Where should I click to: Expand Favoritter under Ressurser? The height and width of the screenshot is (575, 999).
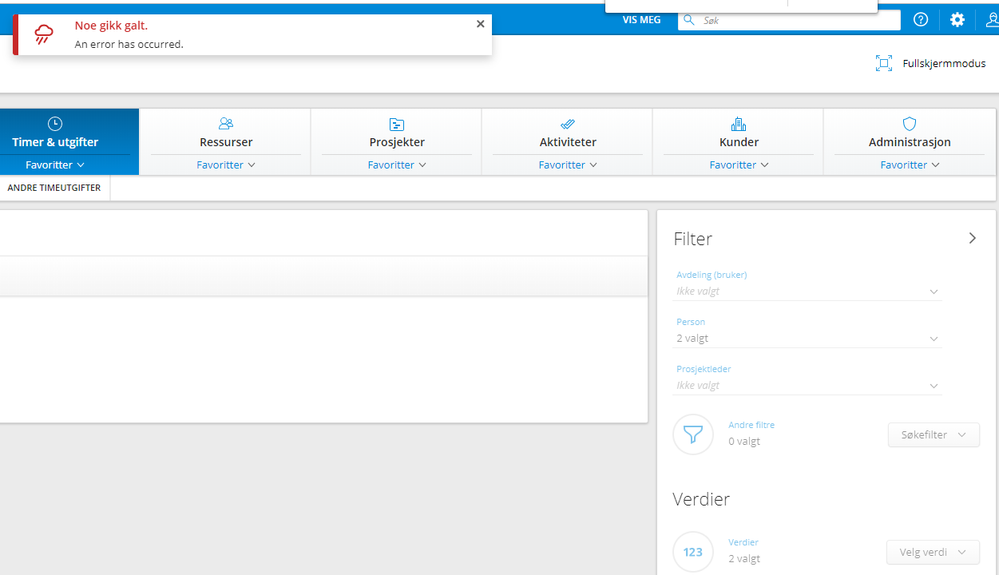pyautogui.click(x=226, y=165)
